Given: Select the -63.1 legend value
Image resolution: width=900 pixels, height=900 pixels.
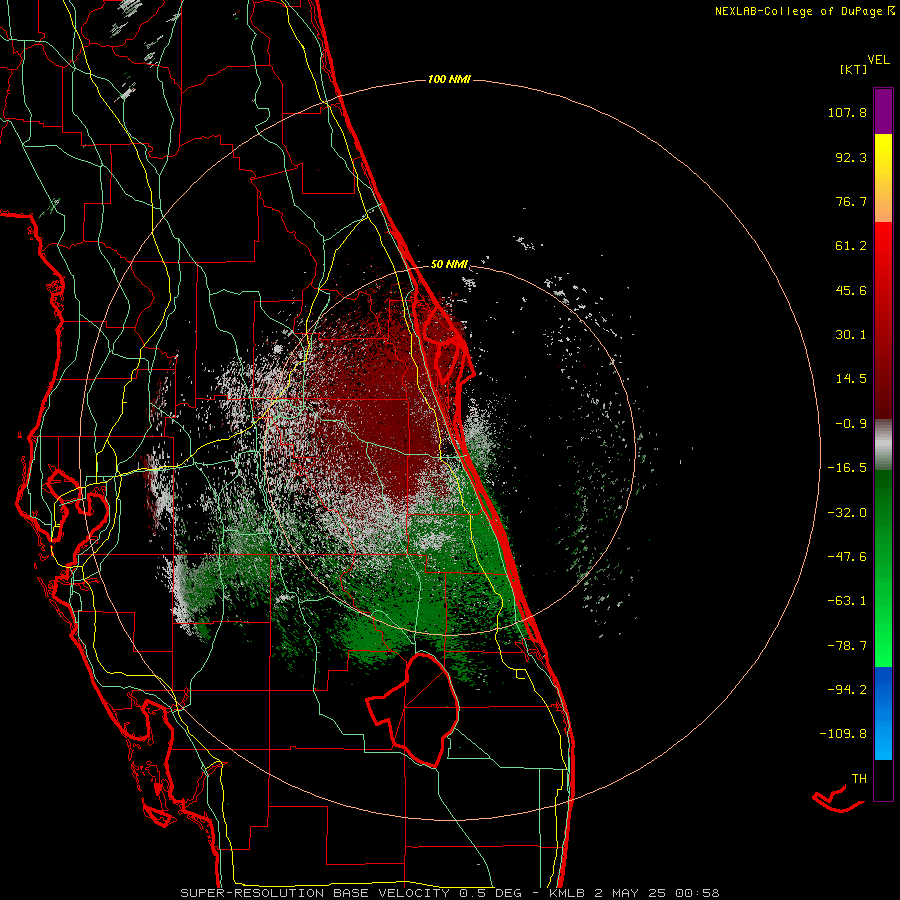Looking at the screenshot, I should [847, 601].
